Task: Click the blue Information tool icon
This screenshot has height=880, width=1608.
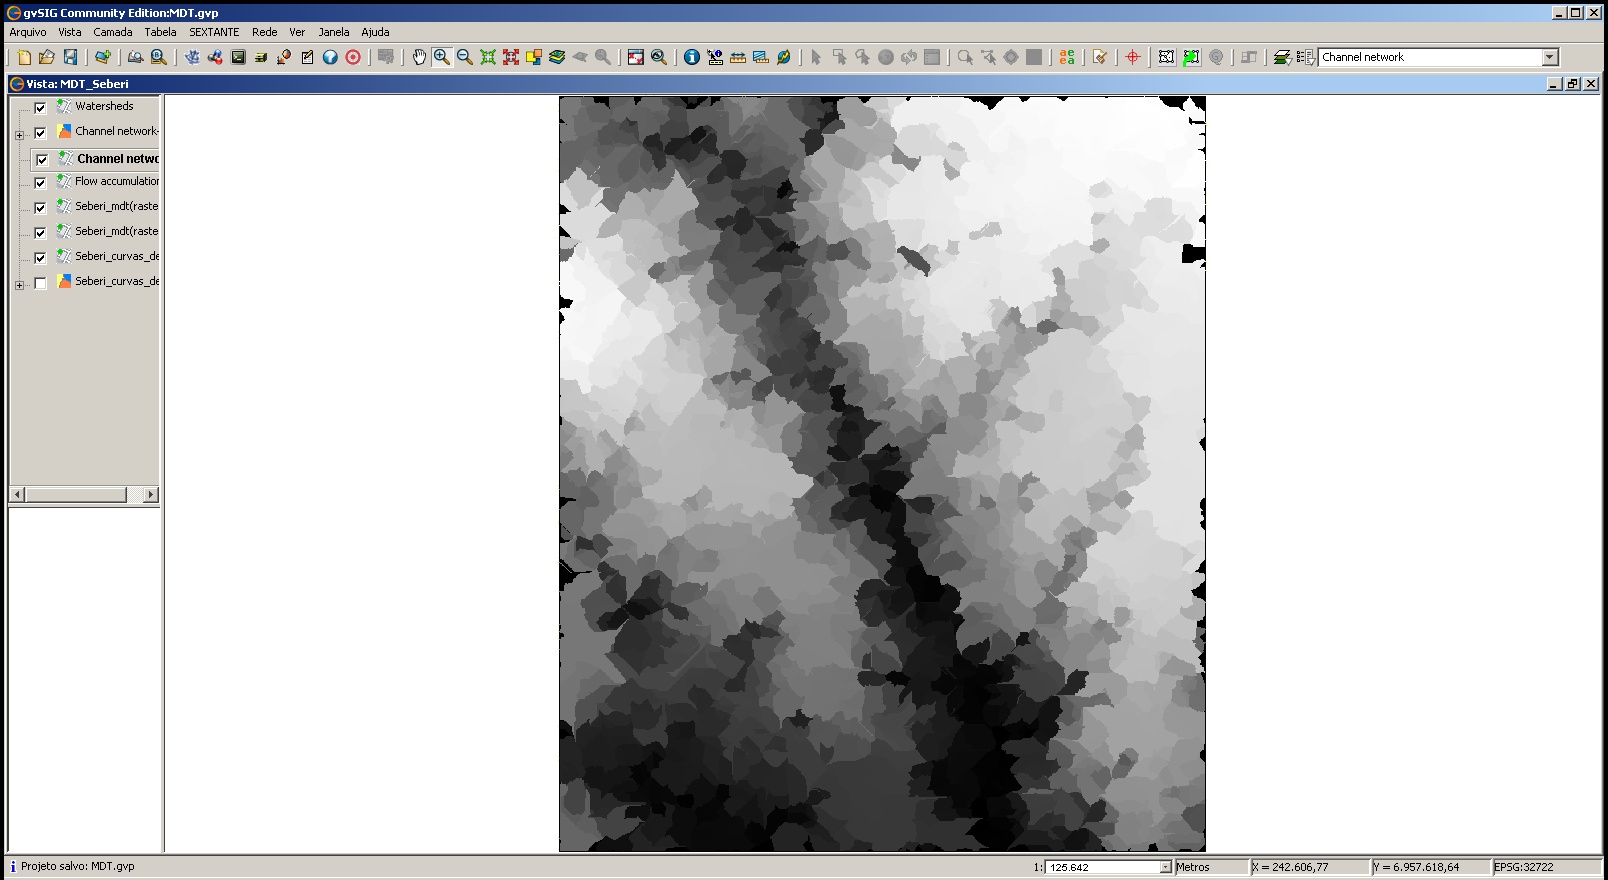Action: click(692, 57)
